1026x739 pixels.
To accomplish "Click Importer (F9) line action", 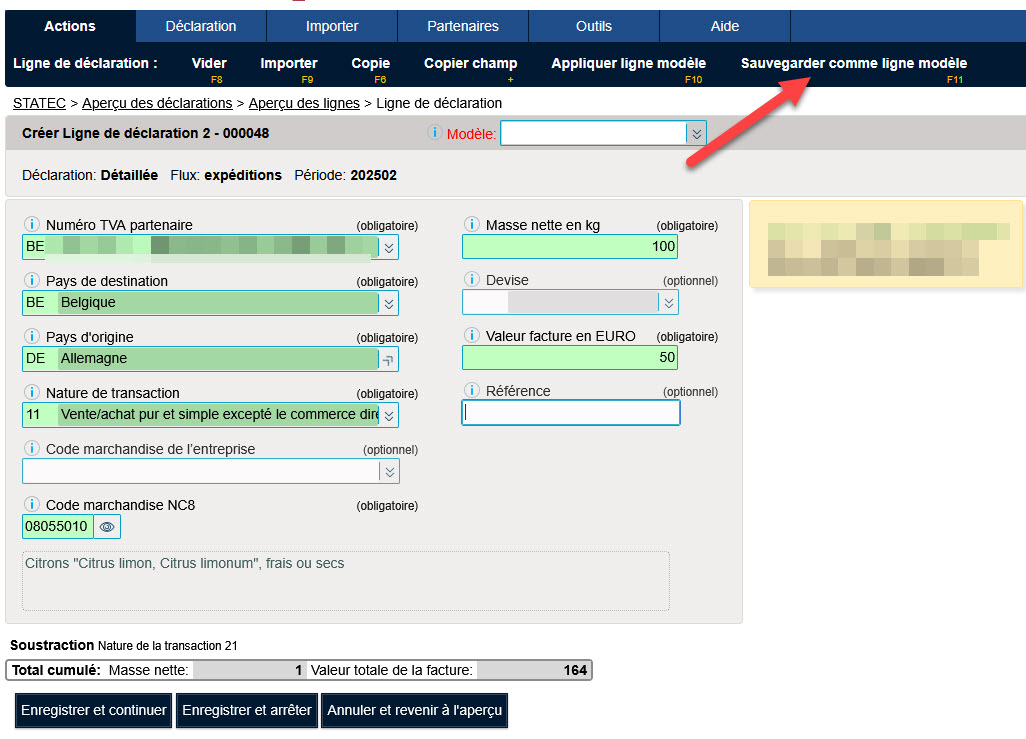I will pos(289,64).
